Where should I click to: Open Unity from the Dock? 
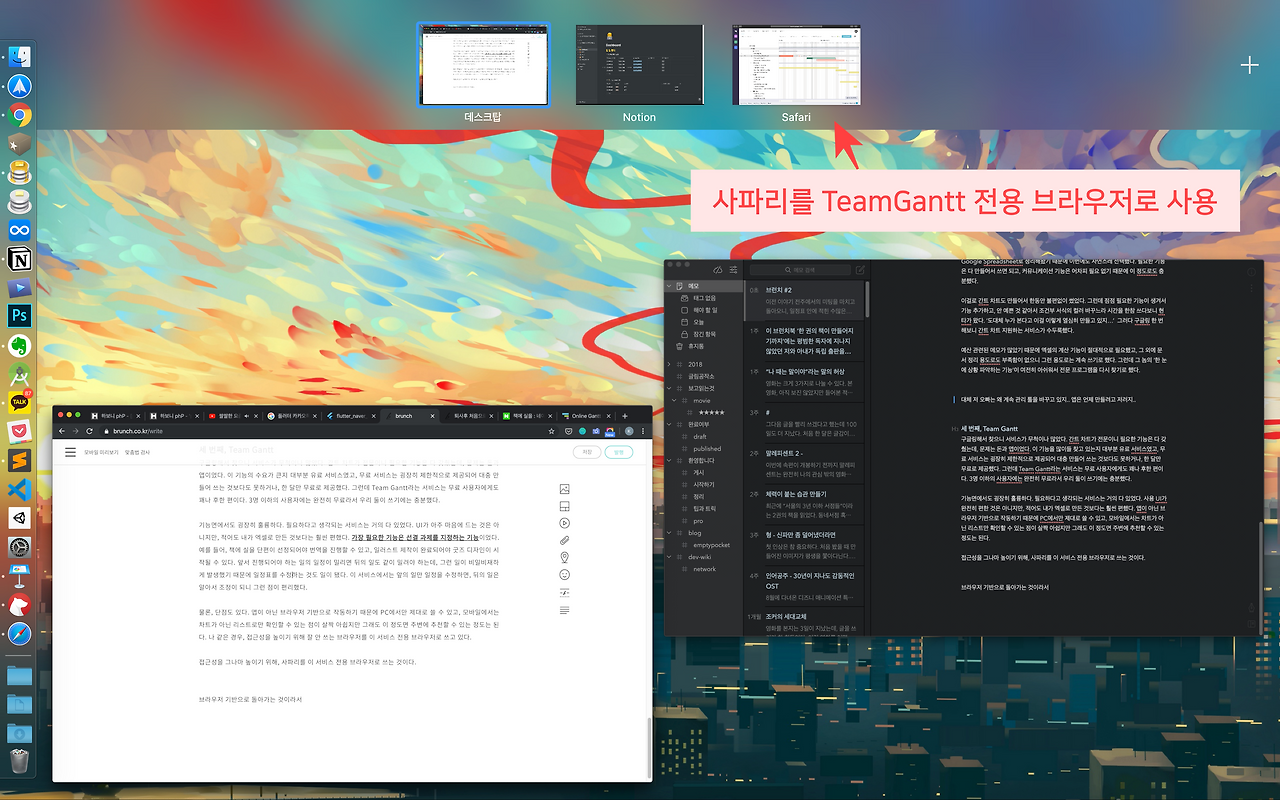[x=19, y=519]
